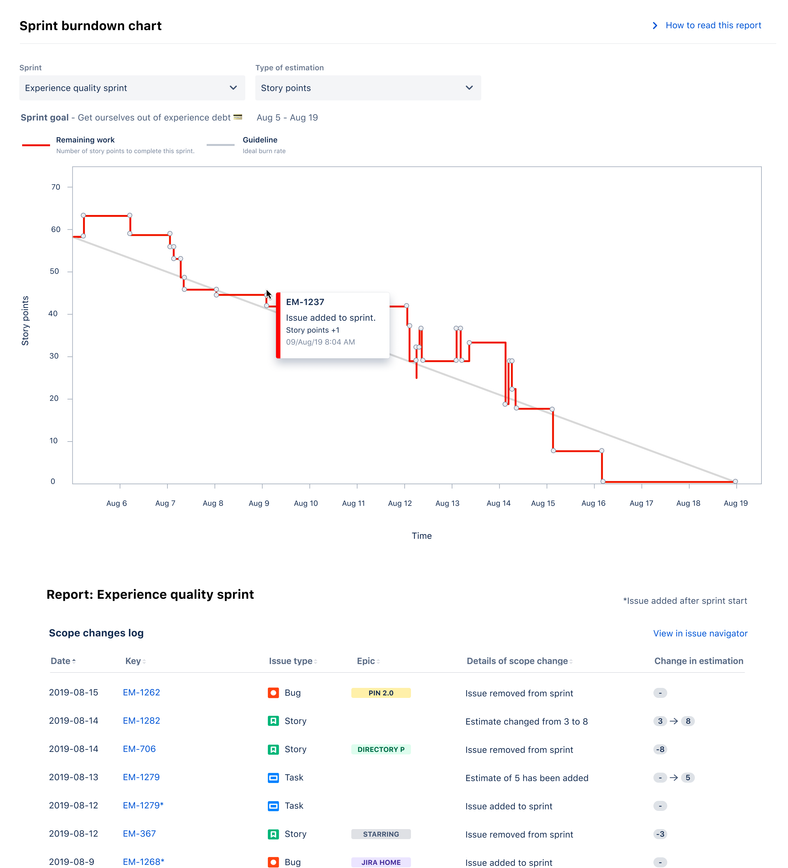Open How to read this report link
Screen dimensions: 788x868
click(x=713, y=25)
